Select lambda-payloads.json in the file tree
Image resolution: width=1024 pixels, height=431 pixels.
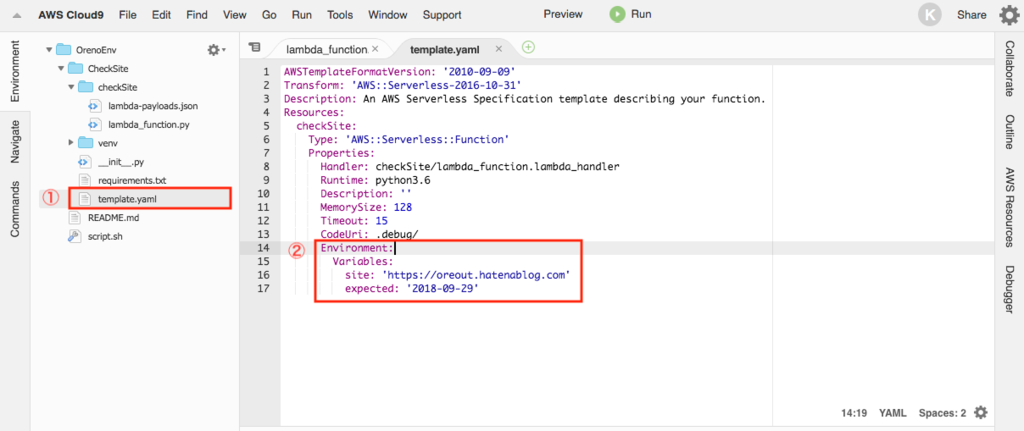tap(153, 106)
